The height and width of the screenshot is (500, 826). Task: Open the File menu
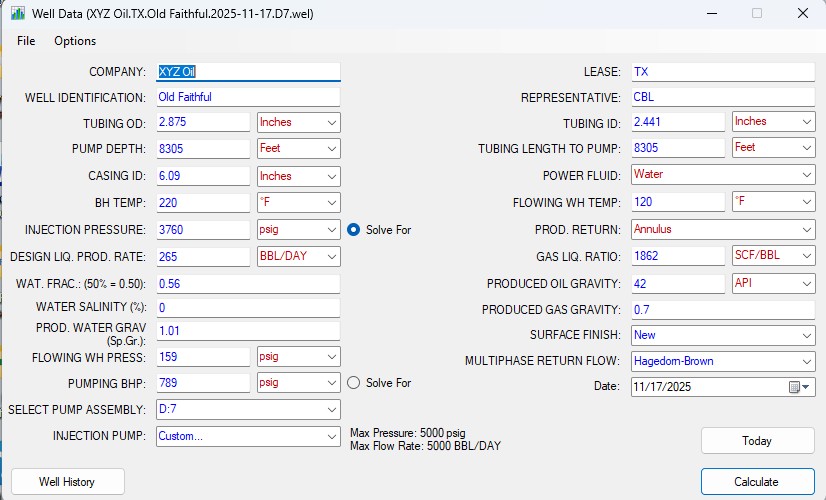coord(26,41)
